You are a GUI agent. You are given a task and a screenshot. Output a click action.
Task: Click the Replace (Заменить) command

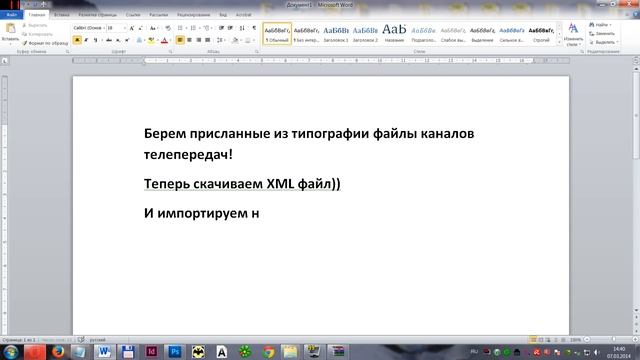(602, 33)
